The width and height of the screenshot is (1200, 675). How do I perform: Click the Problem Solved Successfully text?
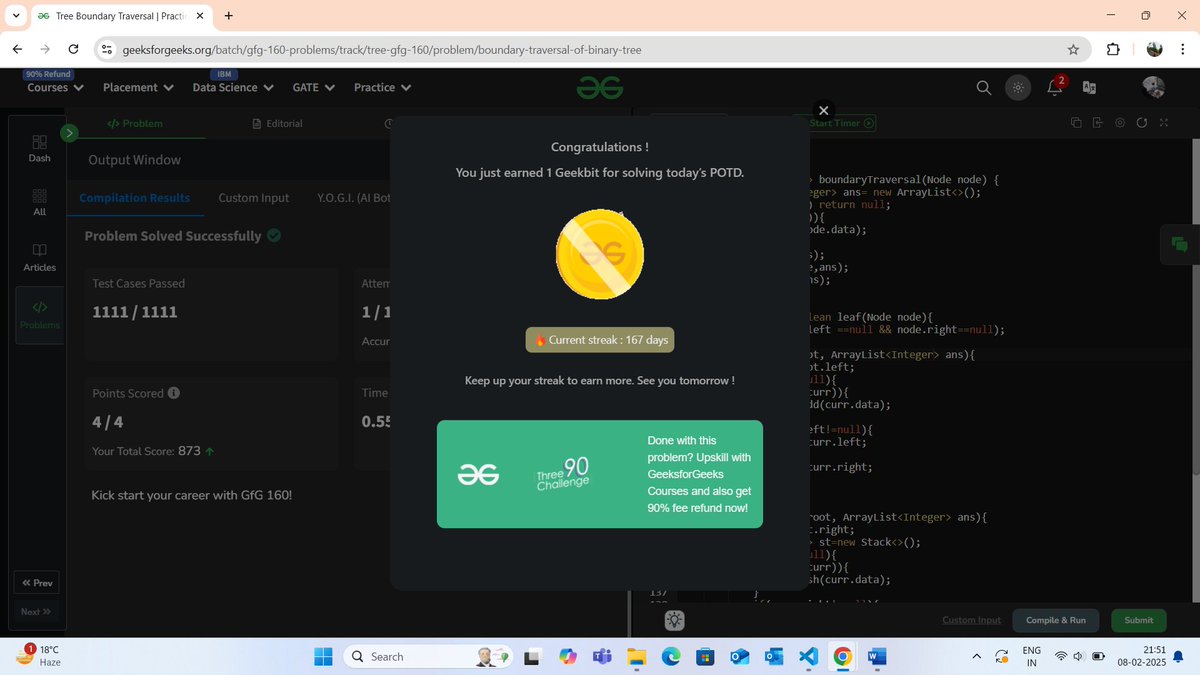(x=173, y=236)
